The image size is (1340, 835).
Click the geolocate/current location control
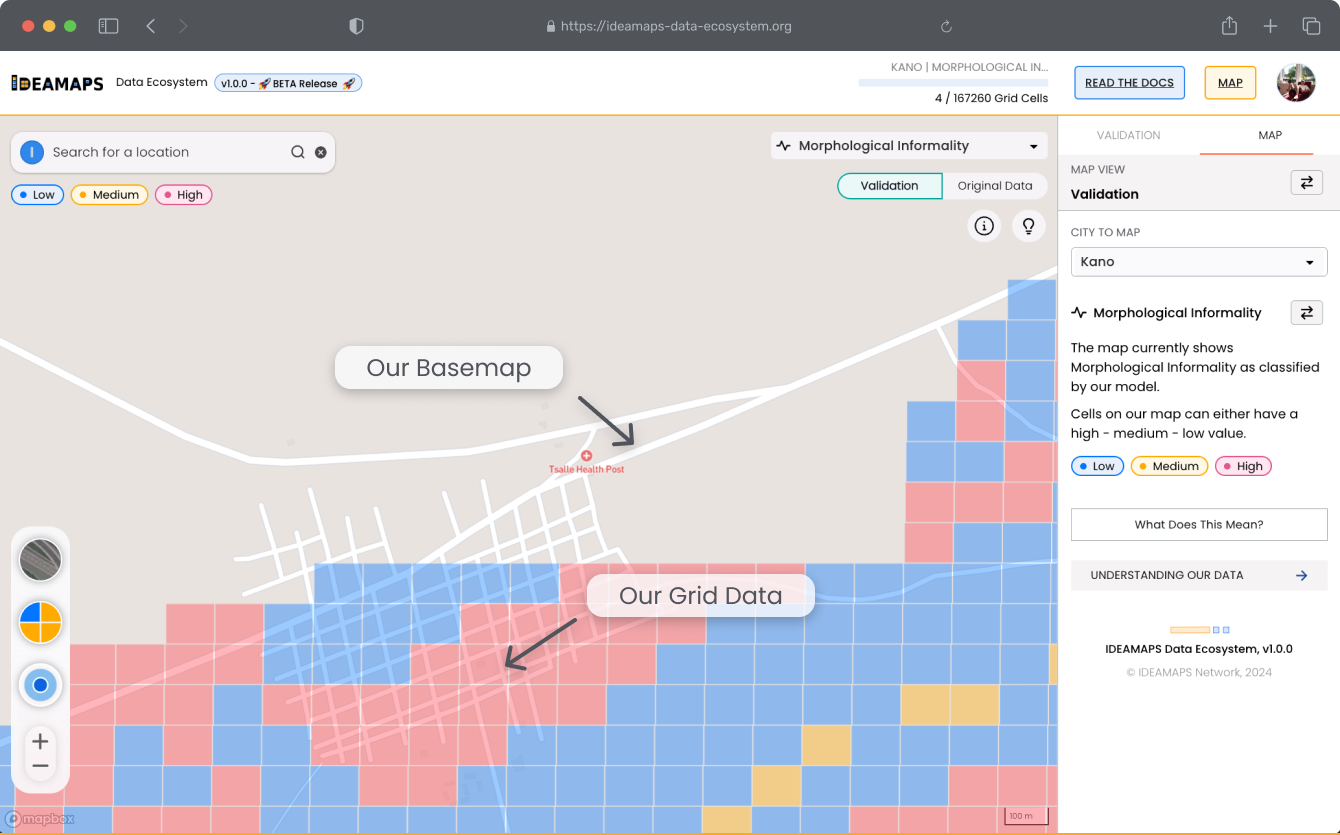[x=40, y=685]
